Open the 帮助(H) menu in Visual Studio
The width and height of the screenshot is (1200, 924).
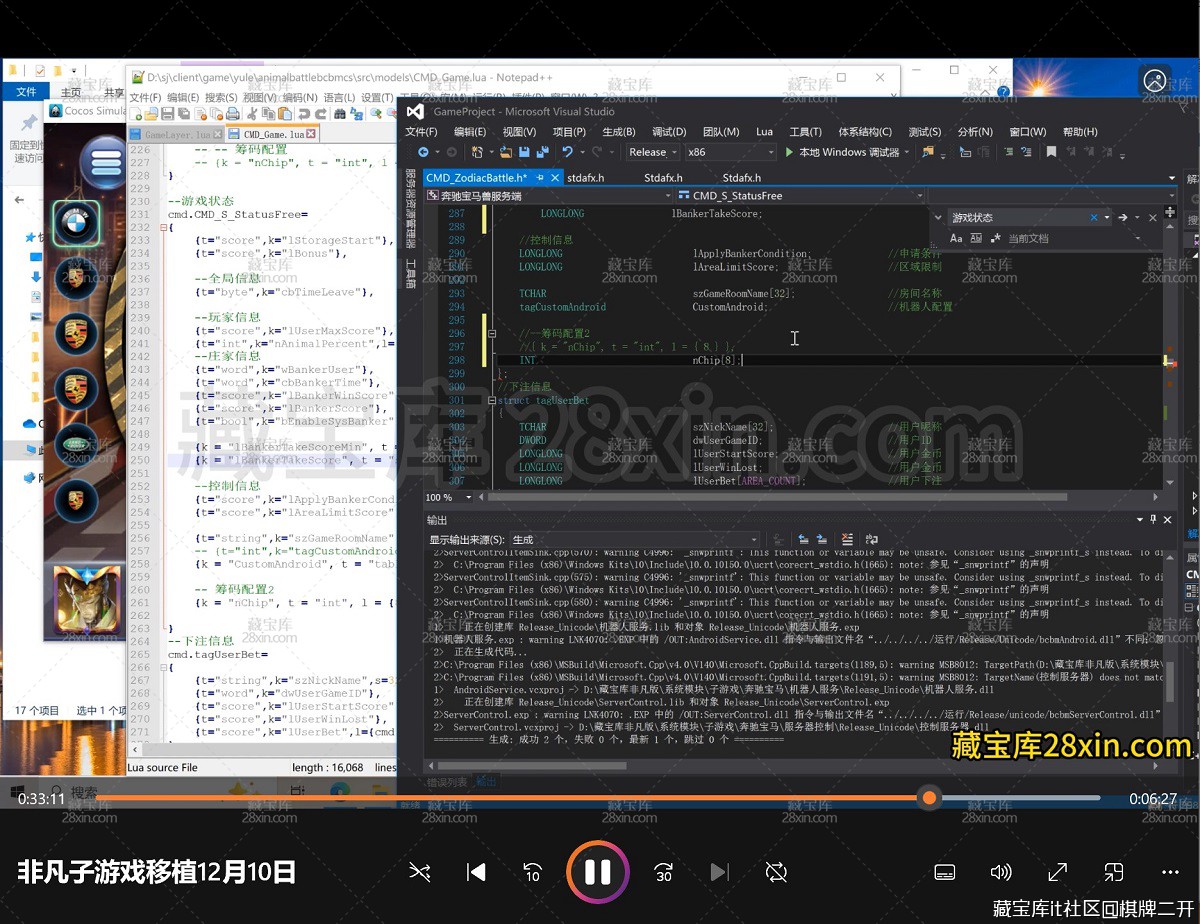1080,131
